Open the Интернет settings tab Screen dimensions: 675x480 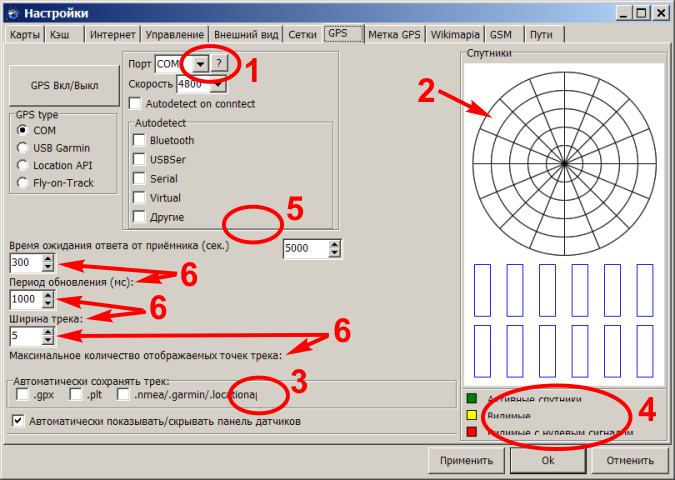[112, 34]
